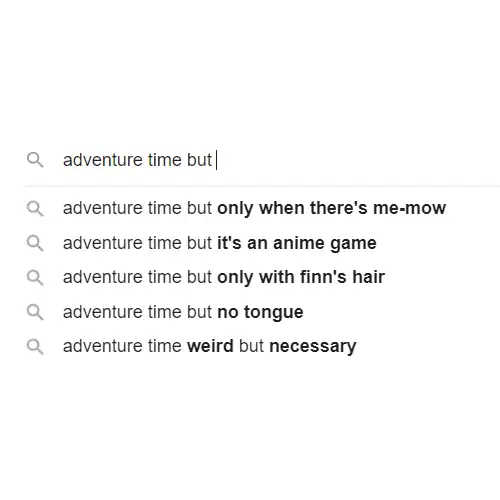This screenshot has height=500, width=500.
Task: Click bold word 'necessary' in last suggestion
Action: (313, 347)
